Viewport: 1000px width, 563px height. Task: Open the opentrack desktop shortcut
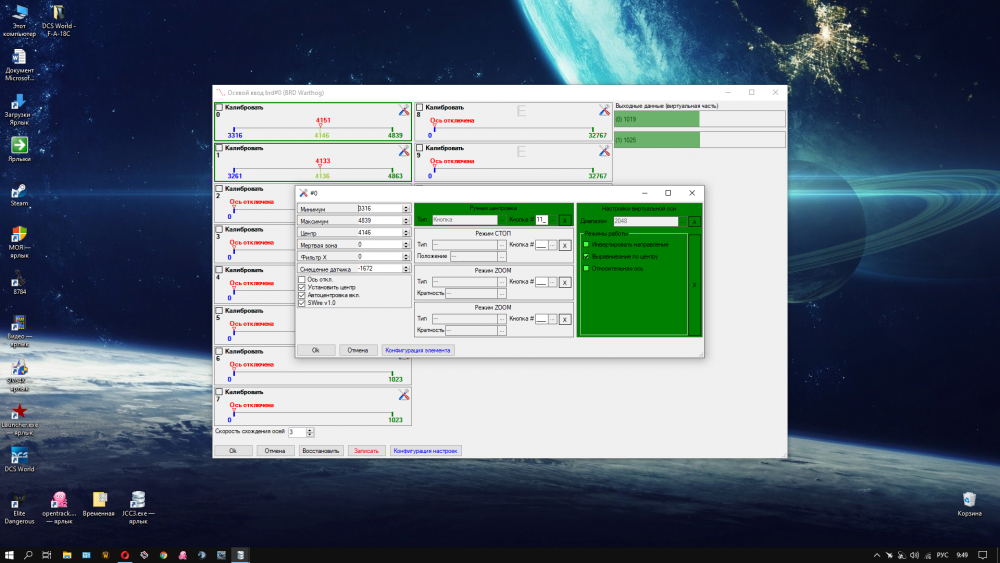click(x=58, y=500)
